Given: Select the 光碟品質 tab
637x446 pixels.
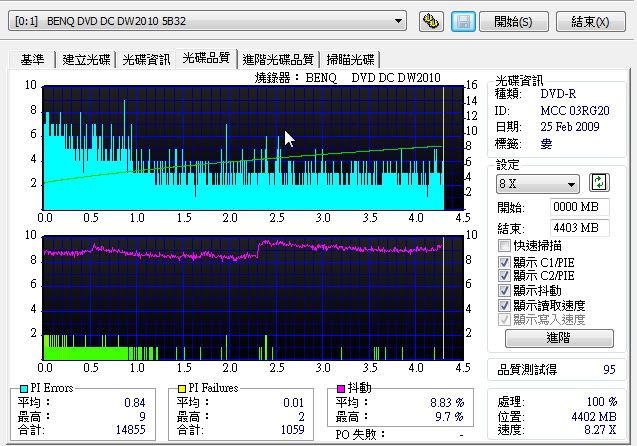Looking at the screenshot, I should (206, 58).
